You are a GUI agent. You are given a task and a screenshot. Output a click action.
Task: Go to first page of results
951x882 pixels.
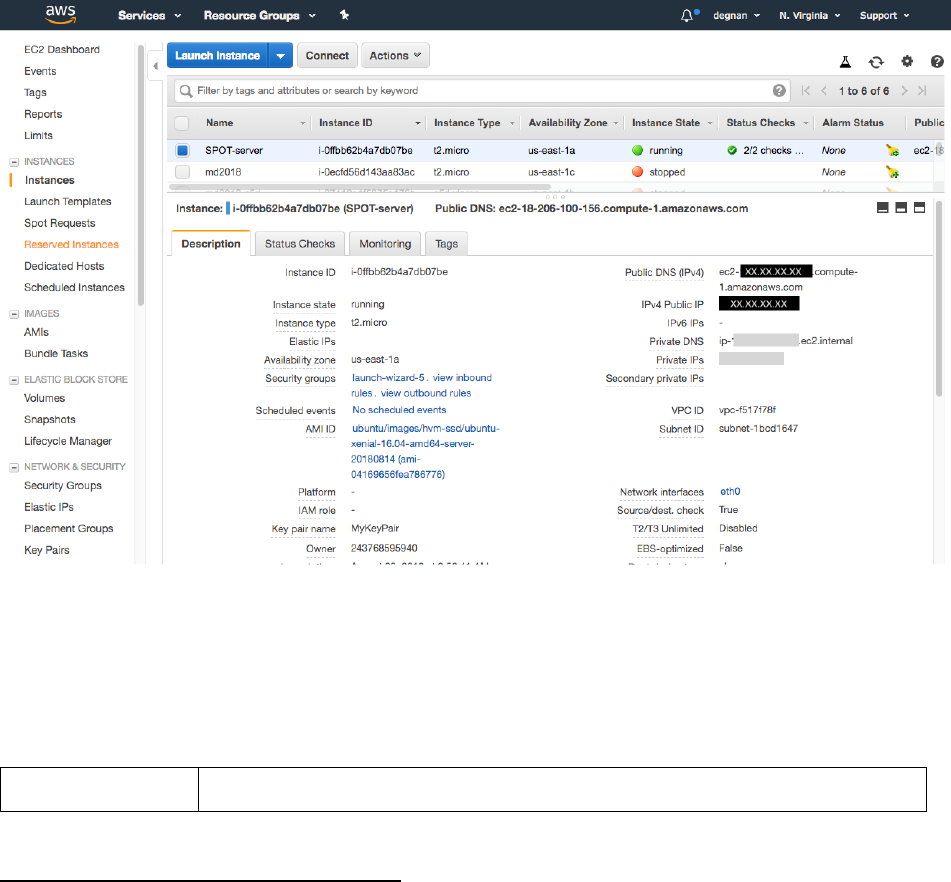click(x=805, y=90)
